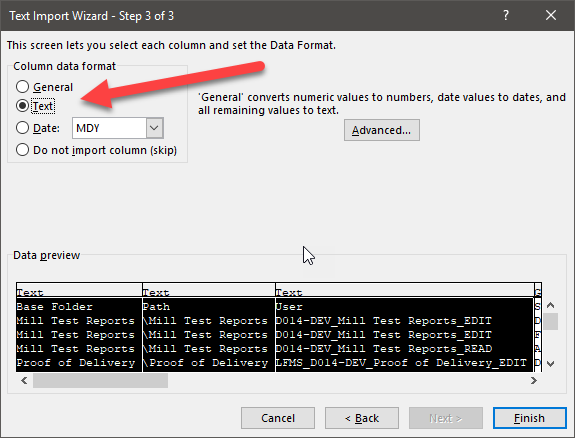Click the vertical scrollbar thumb in preview
The height and width of the screenshot is (438, 575).
click(550, 321)
